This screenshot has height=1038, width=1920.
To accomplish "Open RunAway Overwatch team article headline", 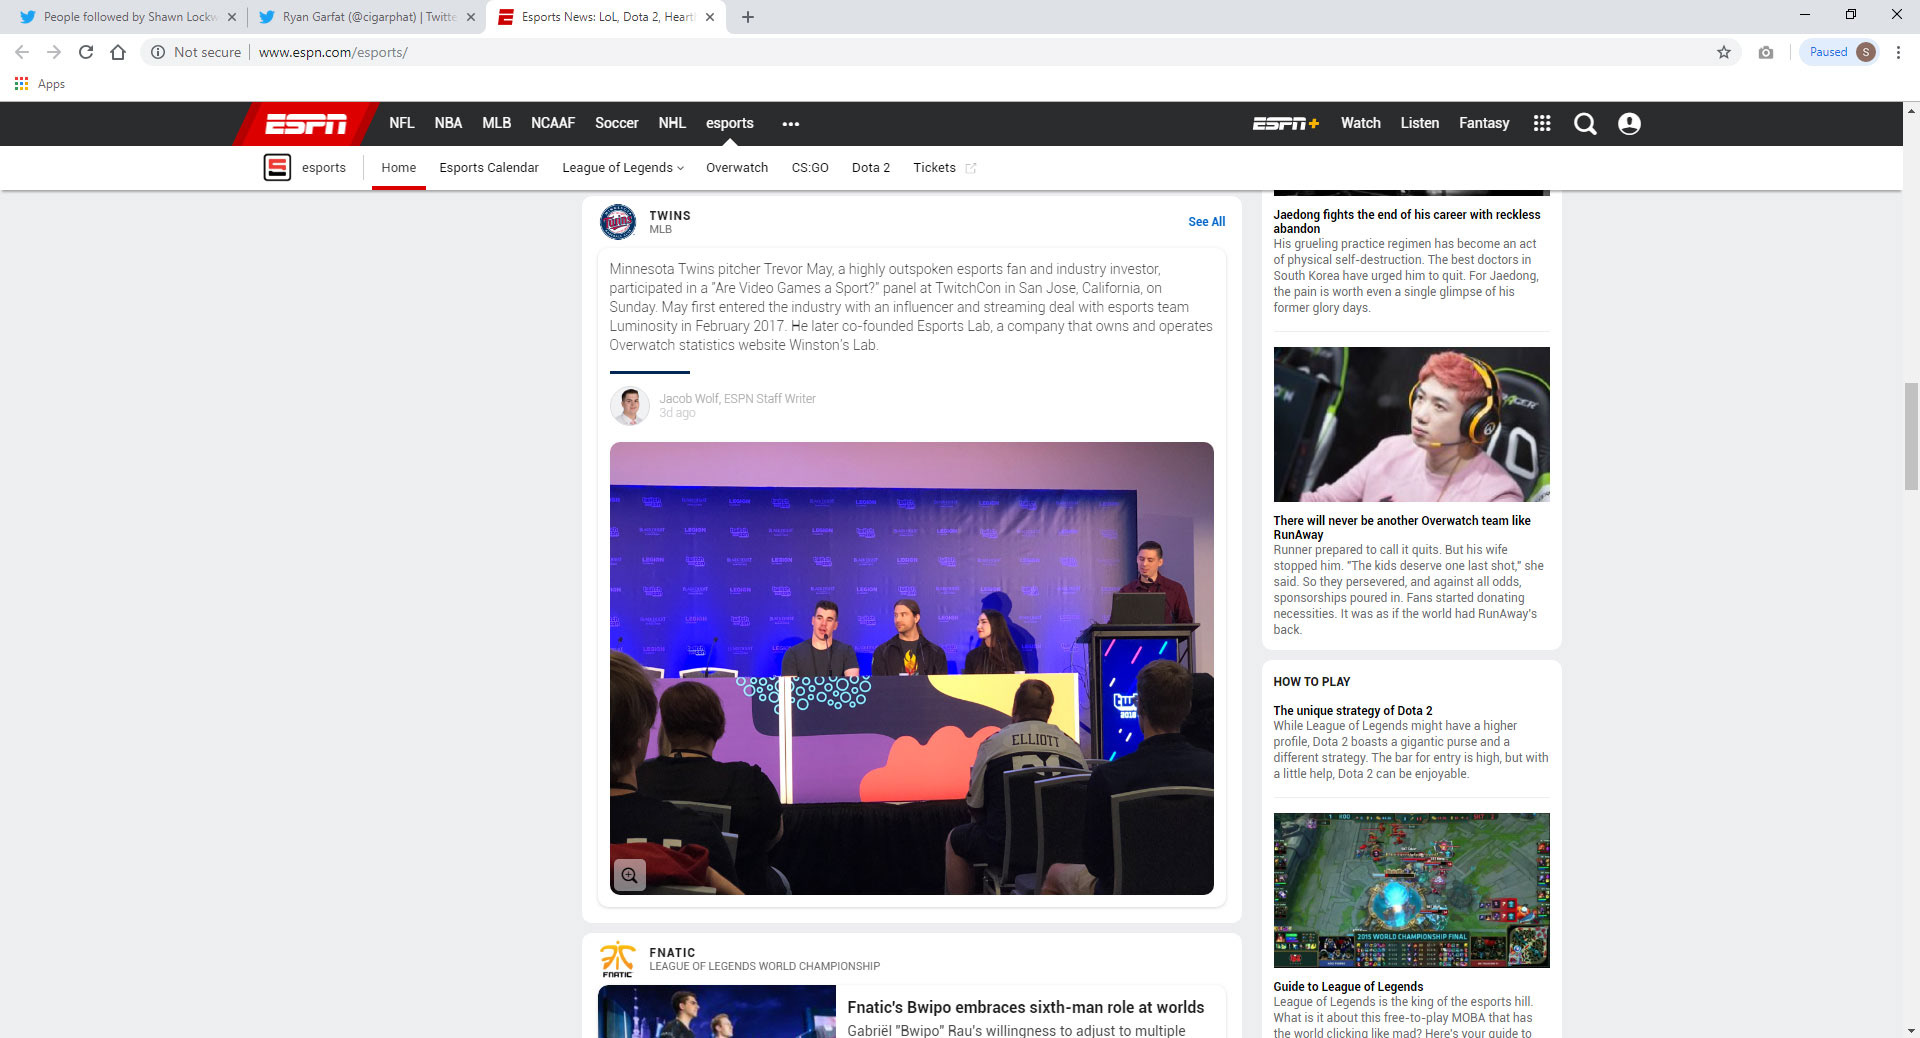I will click(x=1401, y=527).
